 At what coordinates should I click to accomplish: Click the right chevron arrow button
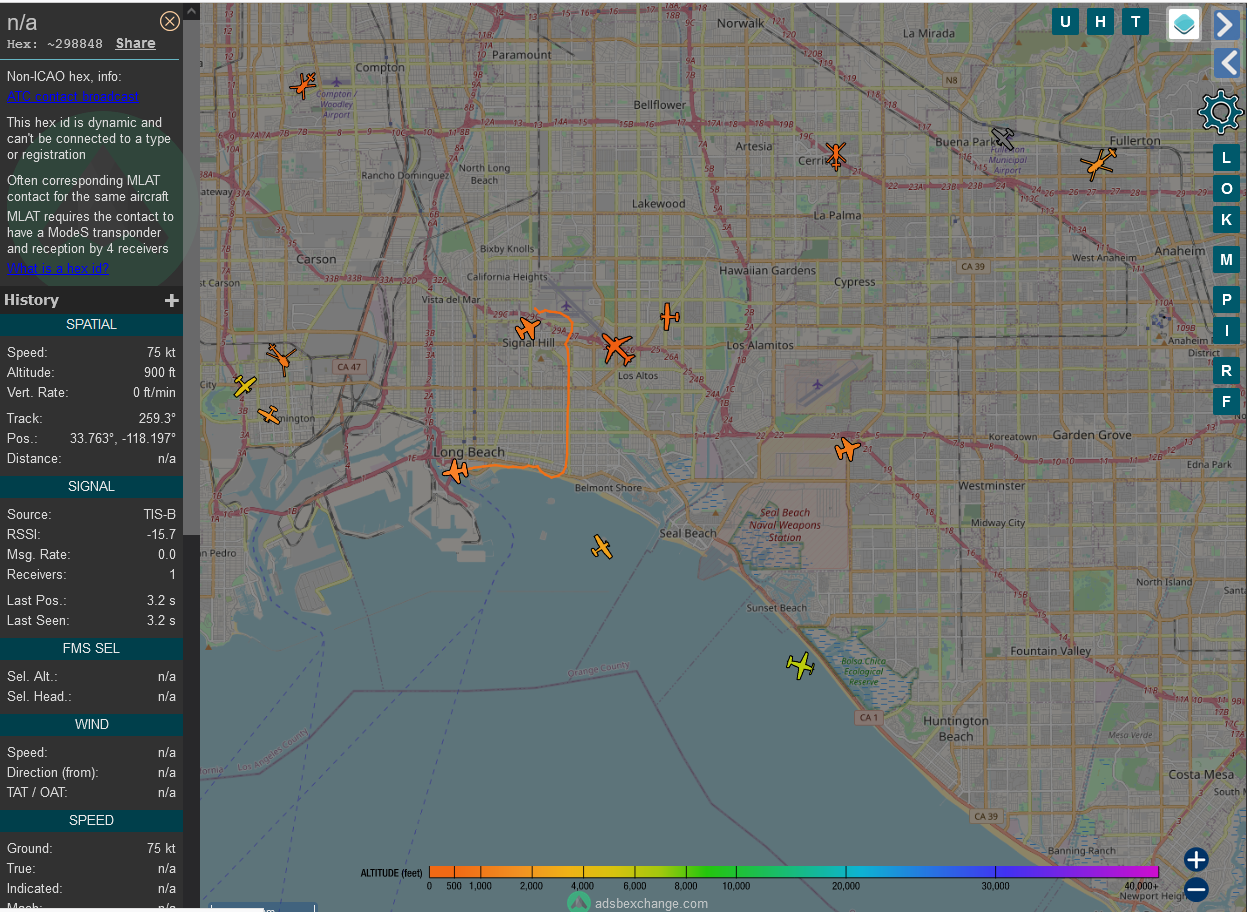1227,24
